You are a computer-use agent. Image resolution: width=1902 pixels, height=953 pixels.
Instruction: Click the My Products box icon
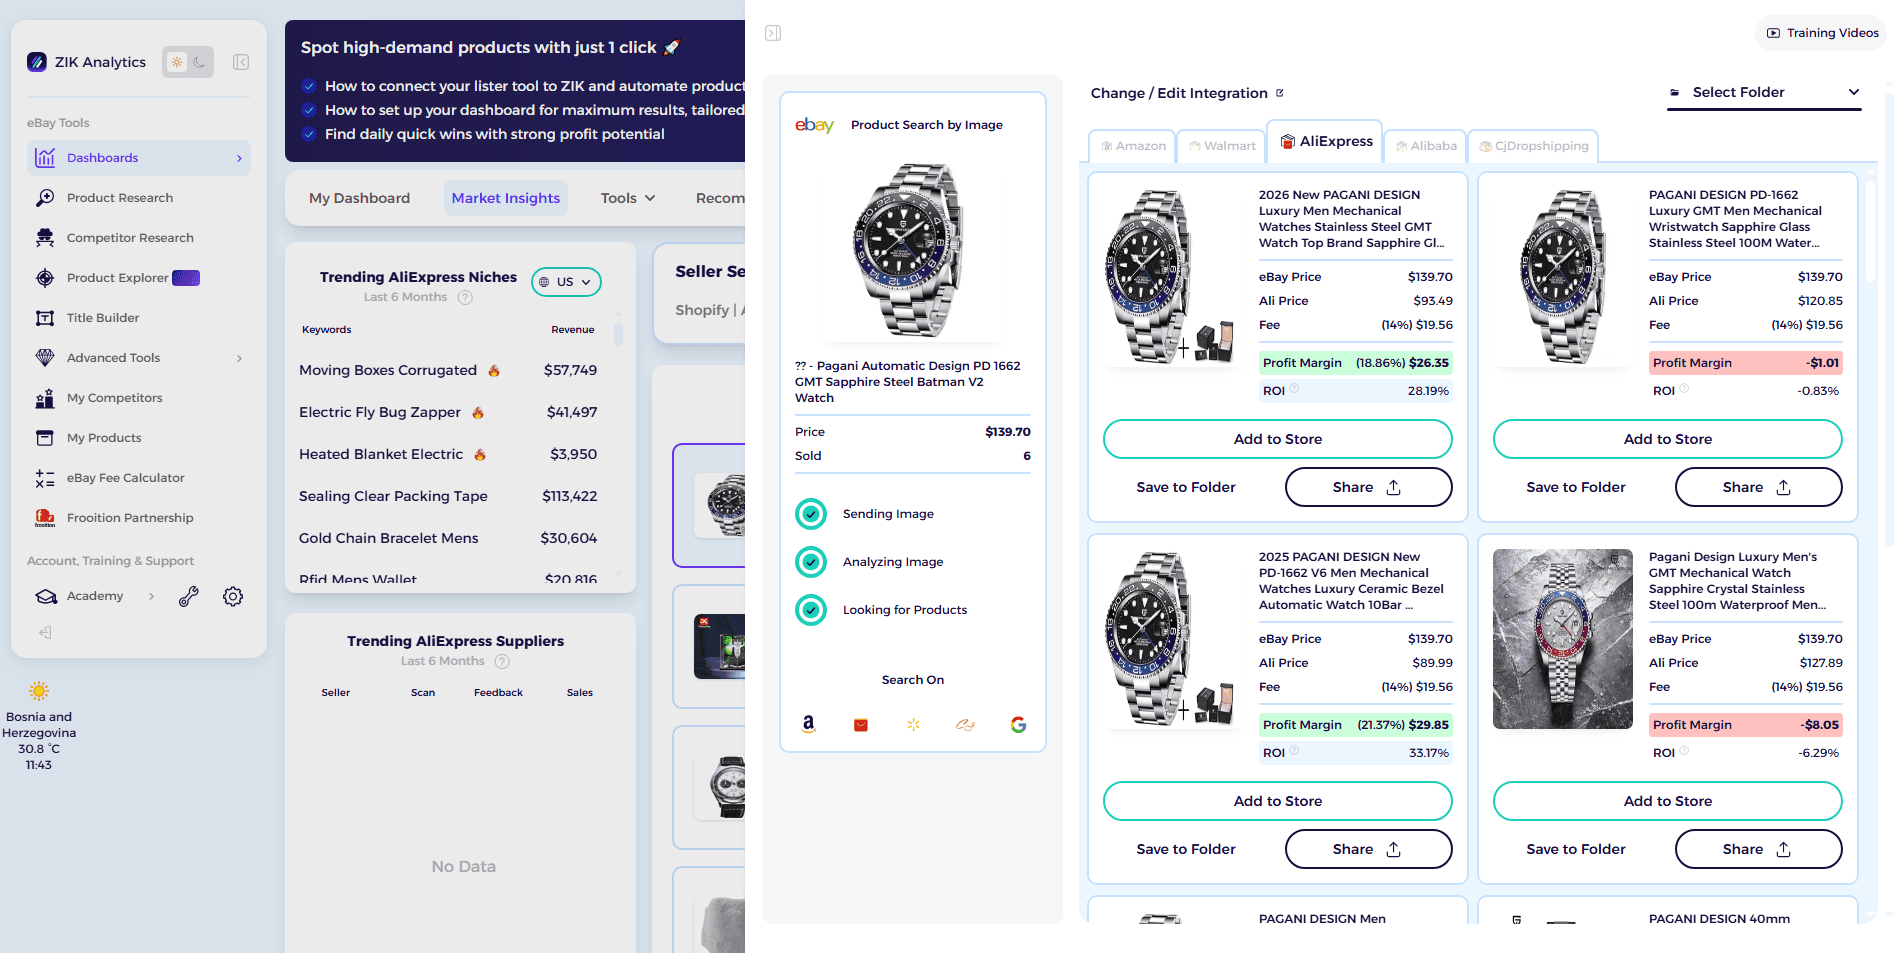point(45,438)
